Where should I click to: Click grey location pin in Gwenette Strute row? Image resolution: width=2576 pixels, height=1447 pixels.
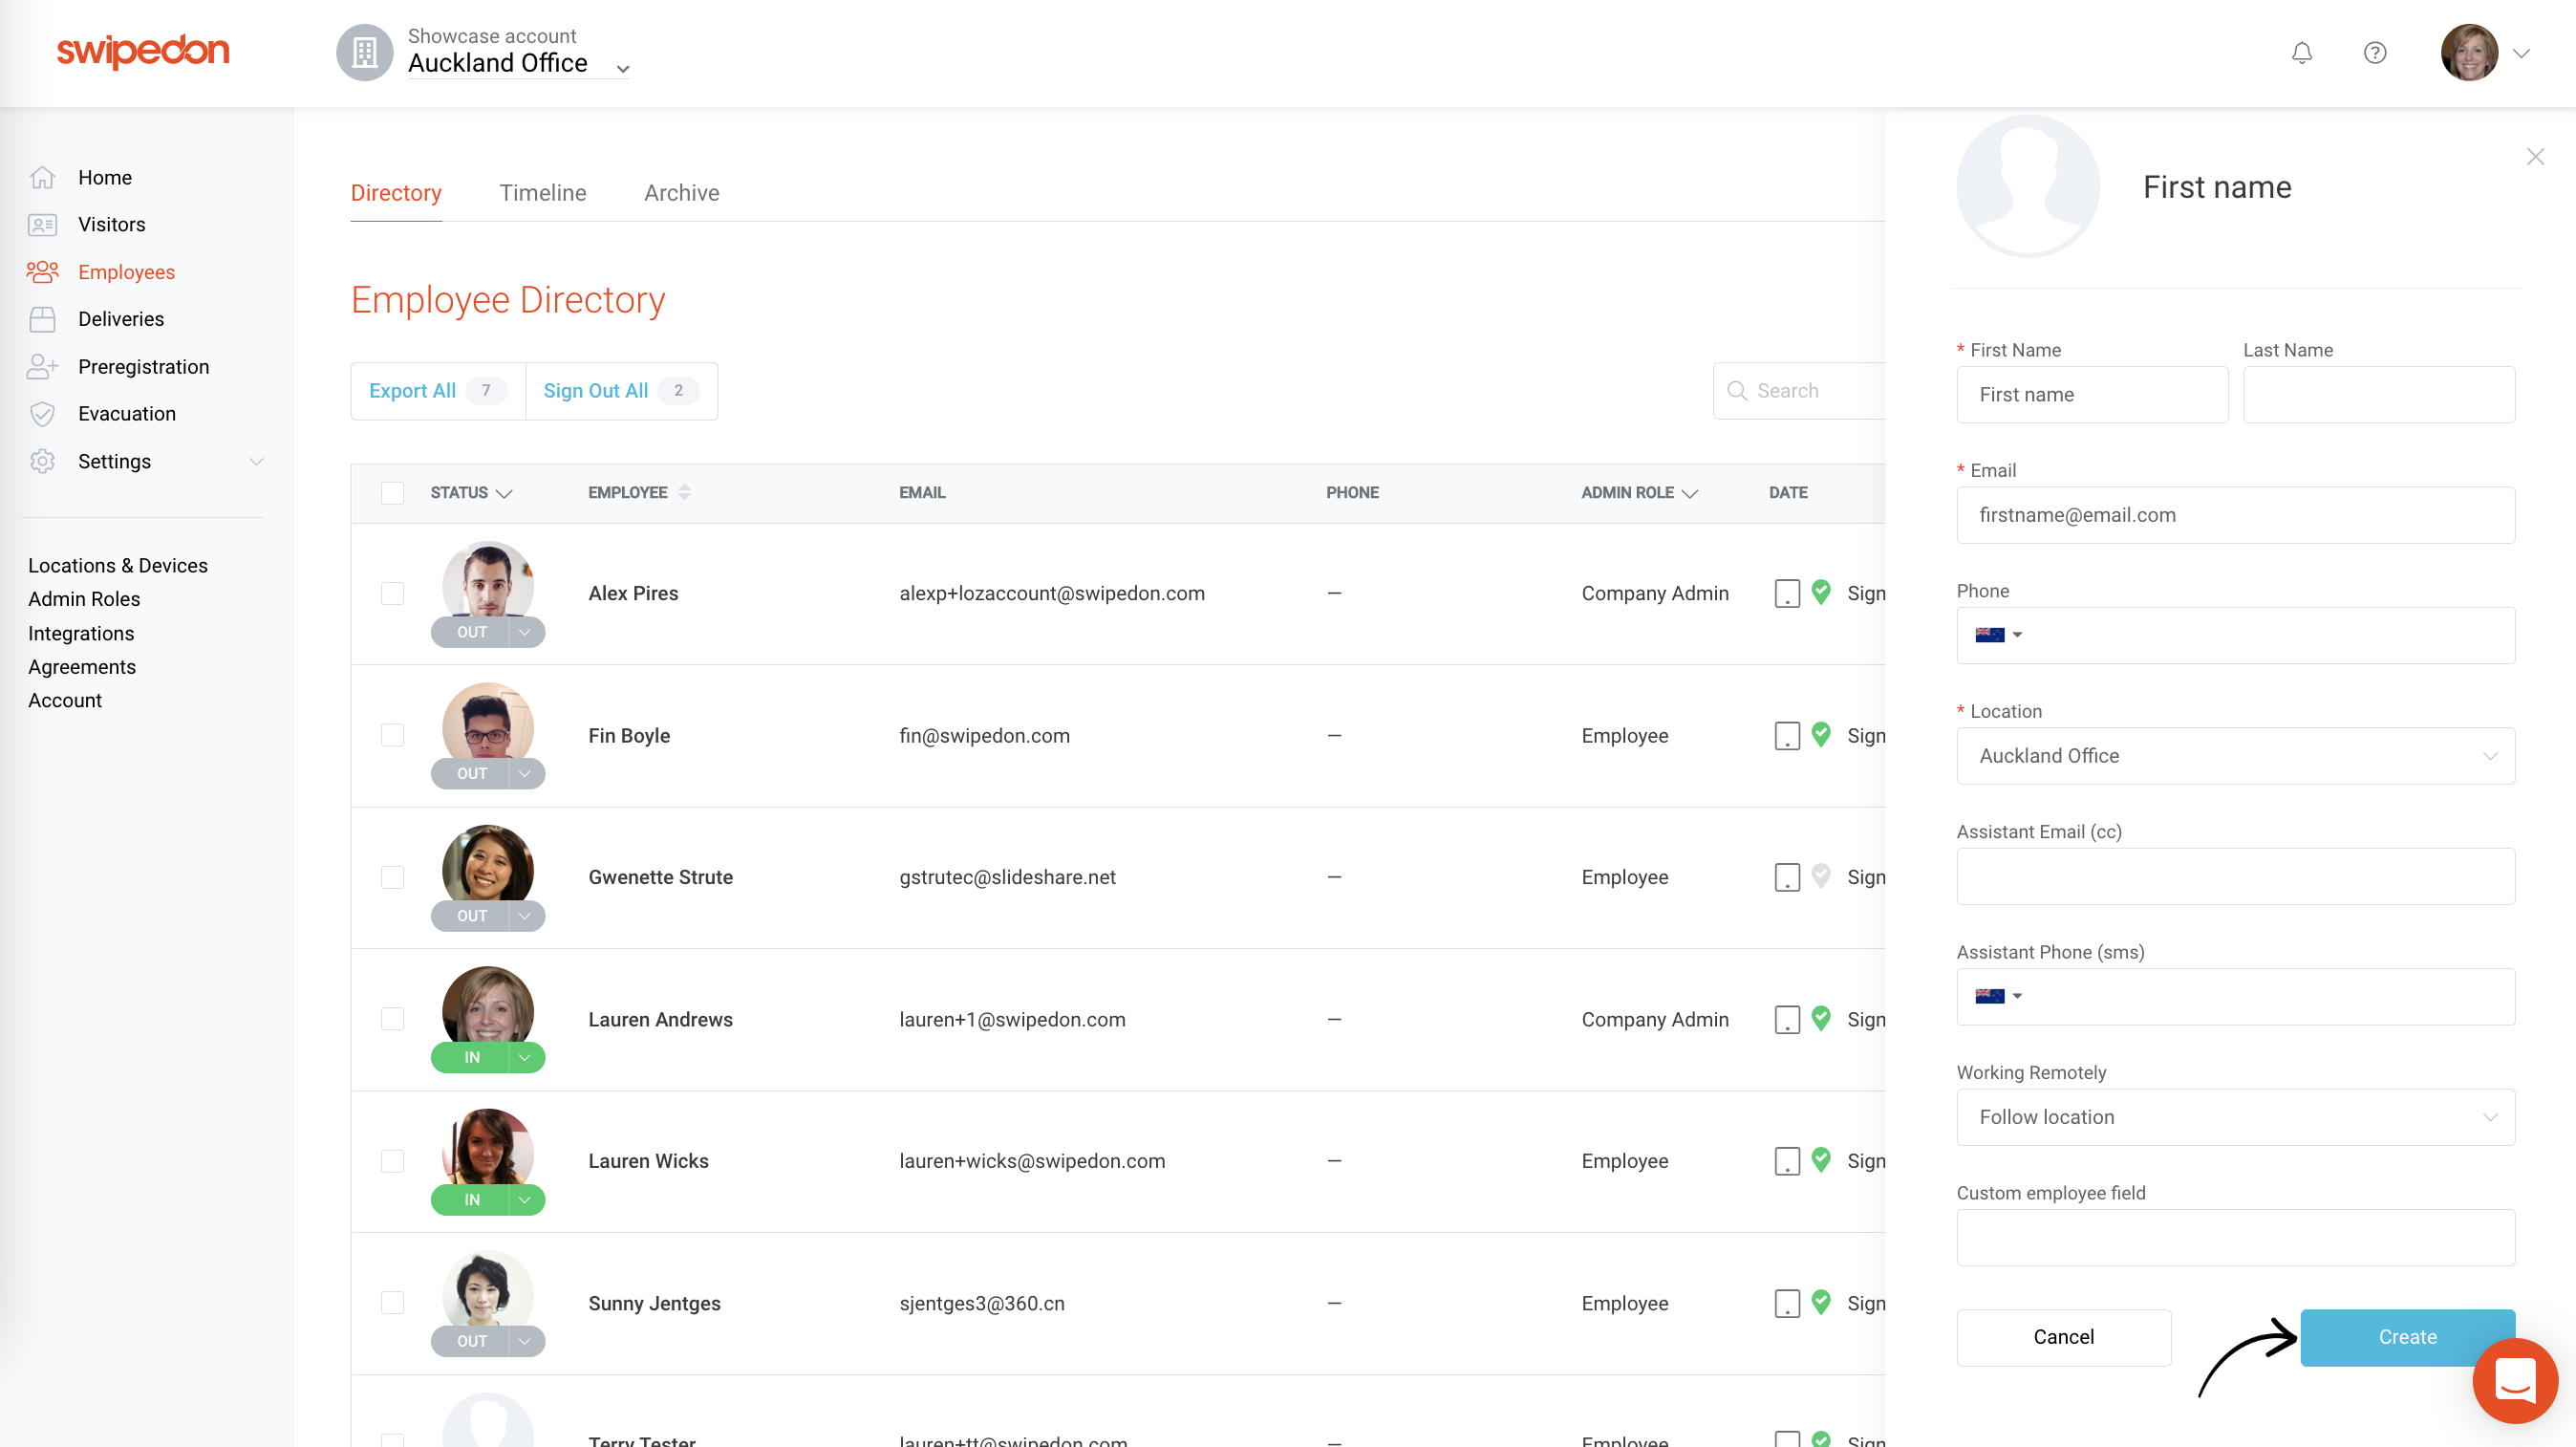click(x=1821, y=876)
